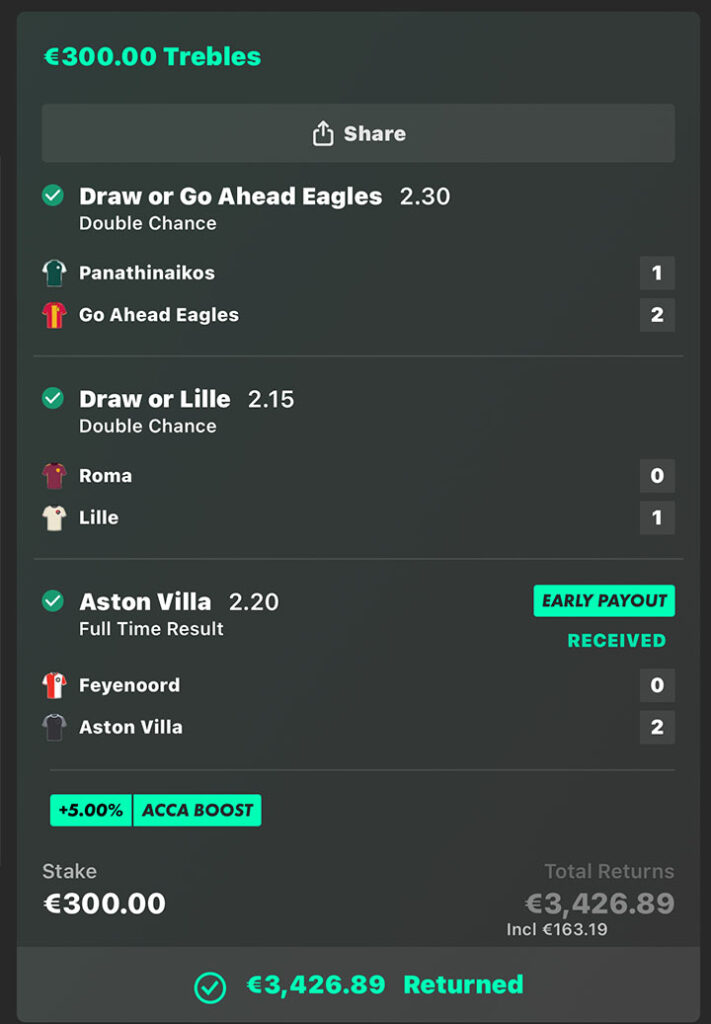
Task: Click the Roma jersey icon
Action: point(54,476)
